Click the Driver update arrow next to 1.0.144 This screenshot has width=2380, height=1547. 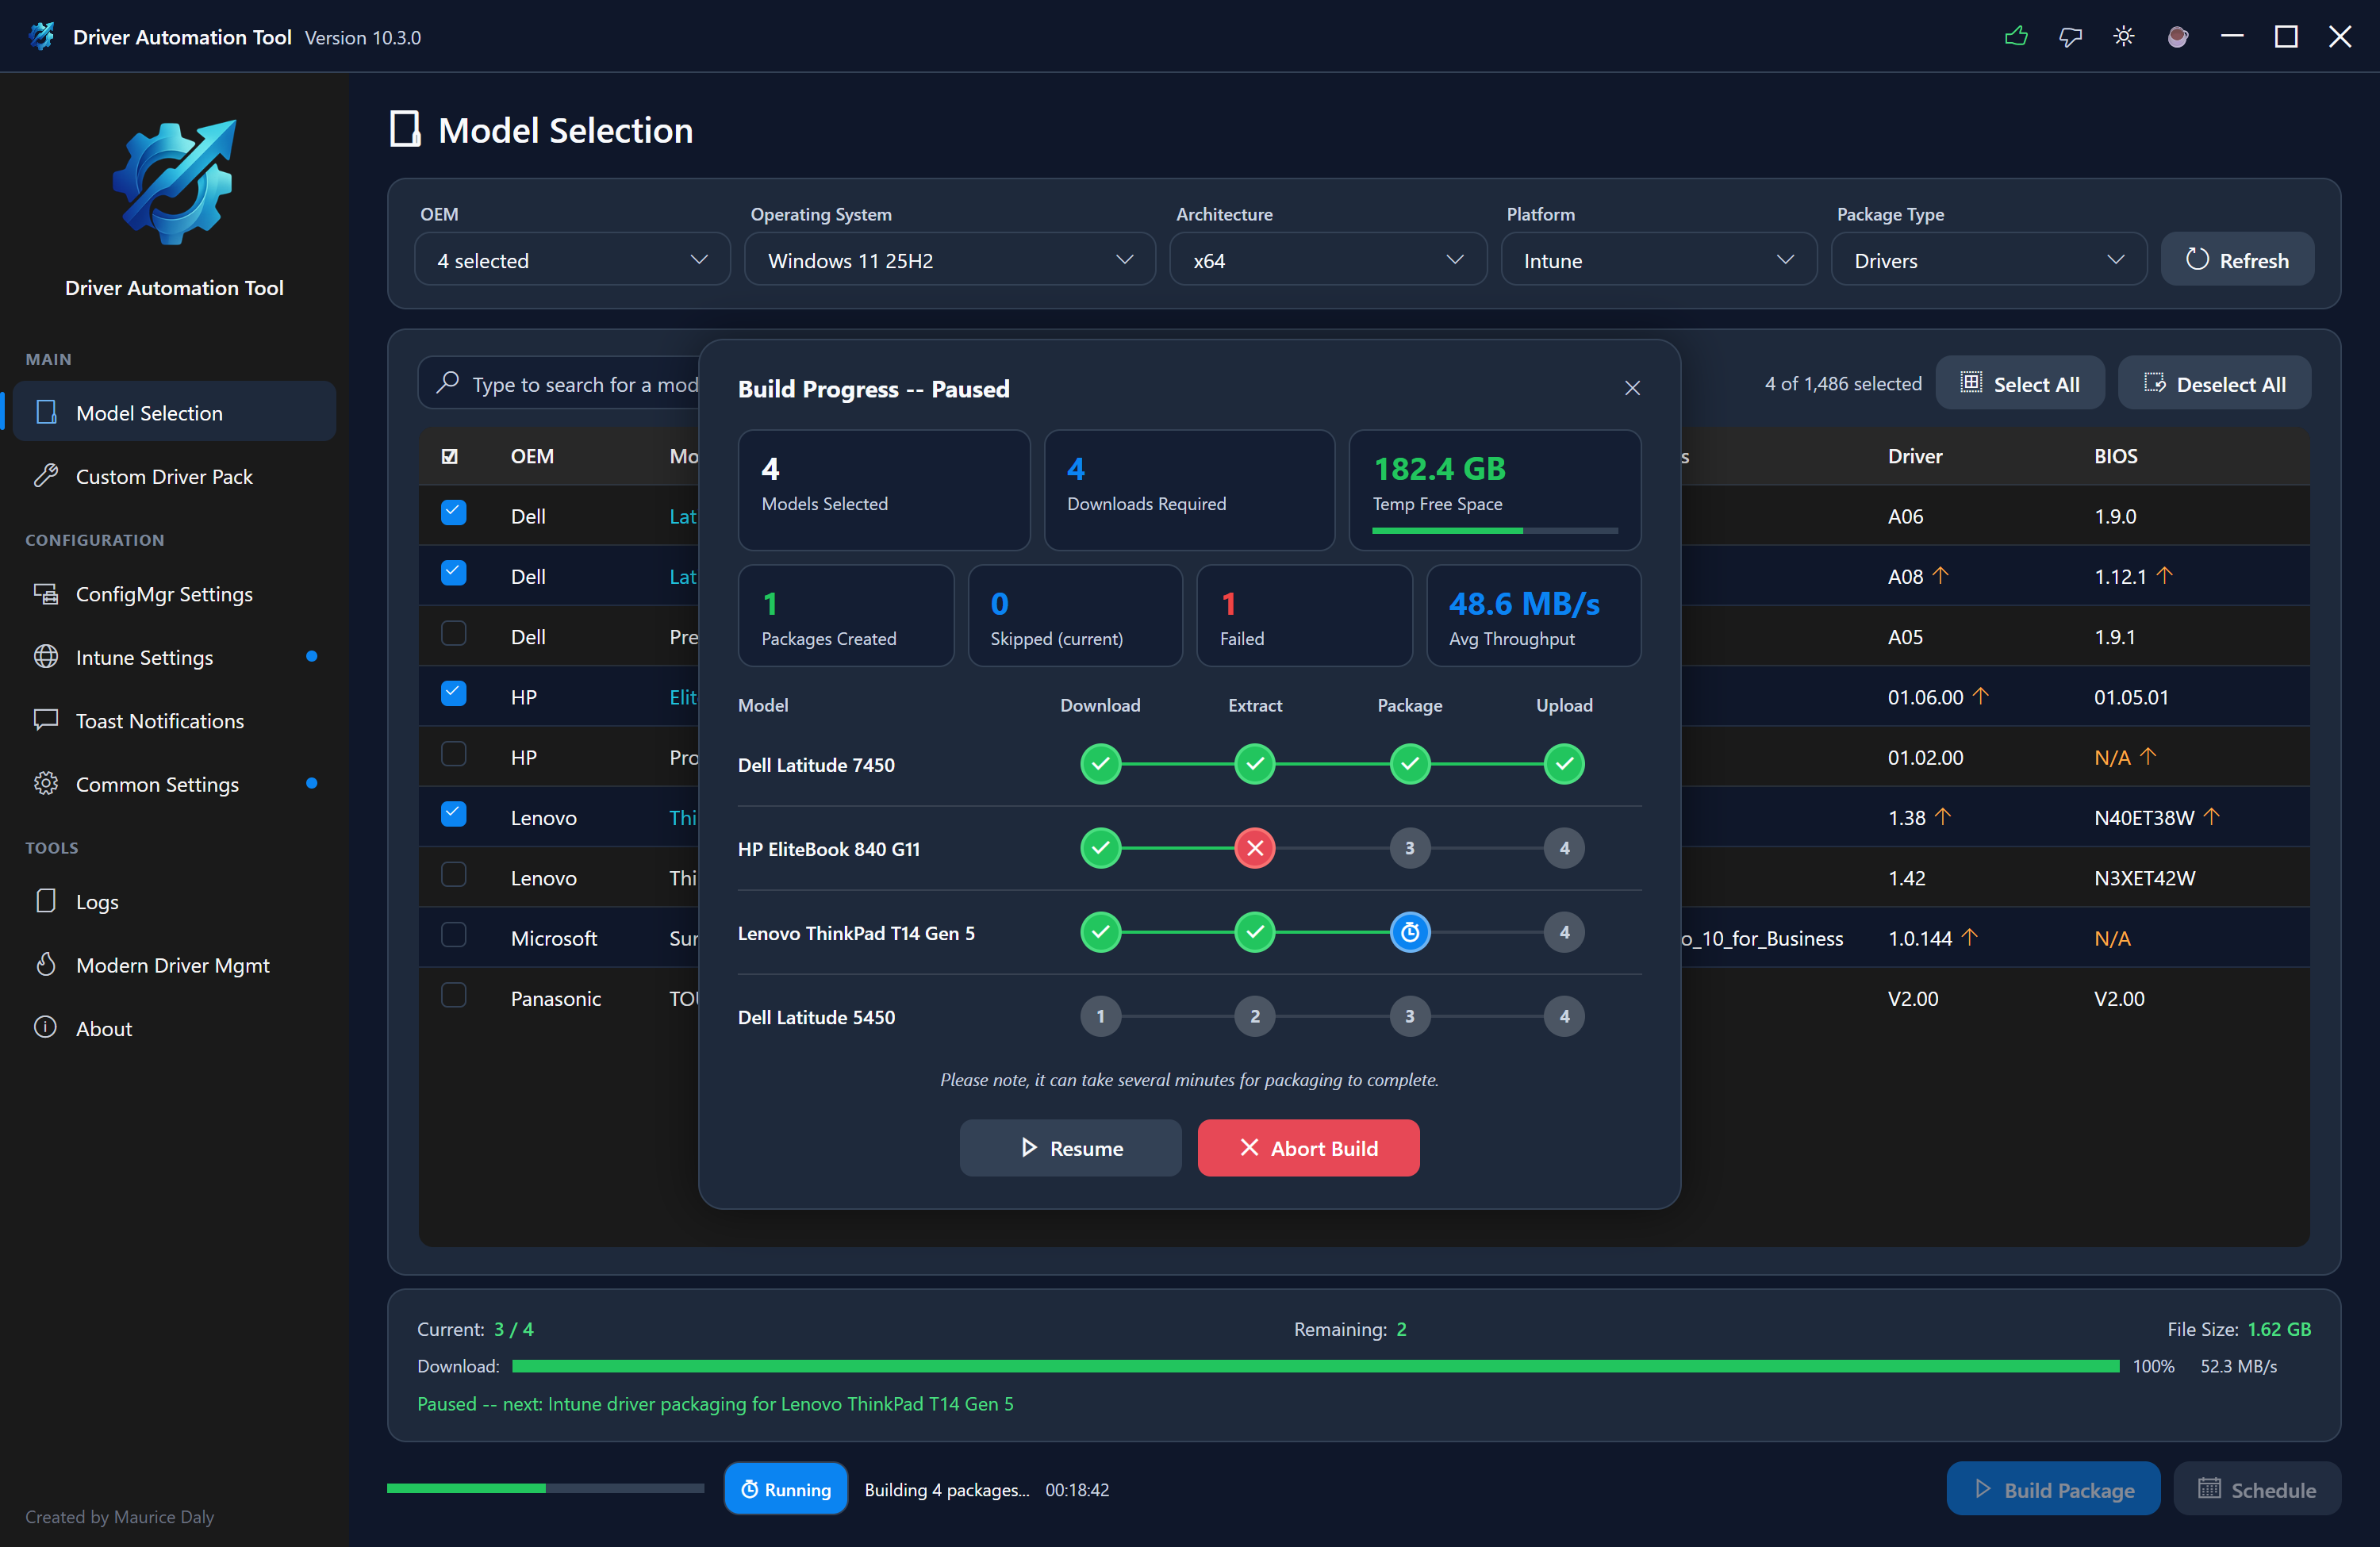pyautogui.click(x=1970, y=937)
